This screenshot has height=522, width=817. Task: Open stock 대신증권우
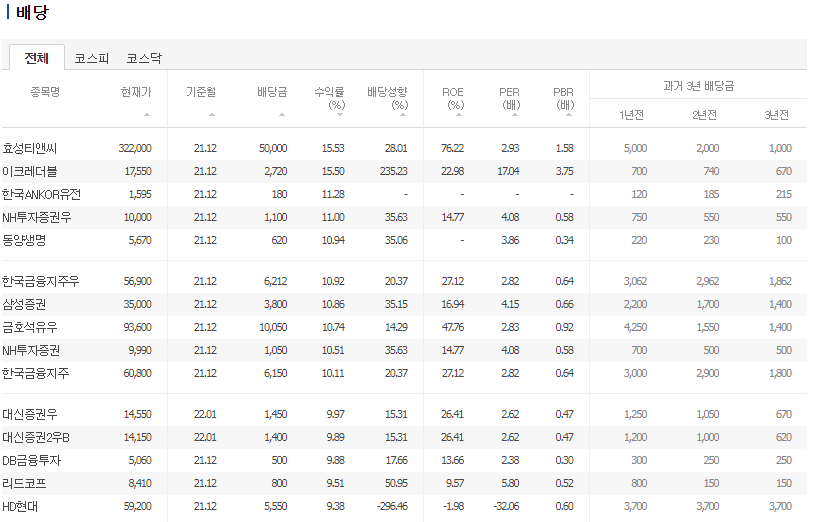(x=30, y=414)
